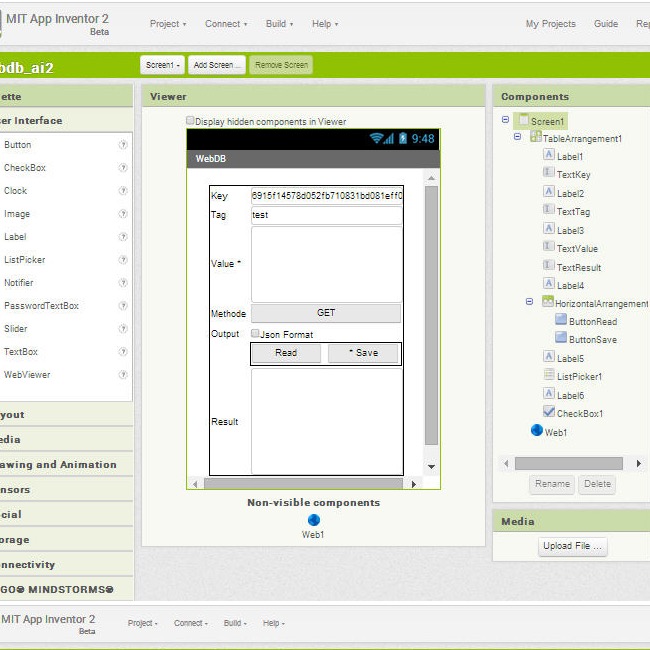The image size is (650, 650).
Task: Go to My Projects
Action: [x=551, y=24]
